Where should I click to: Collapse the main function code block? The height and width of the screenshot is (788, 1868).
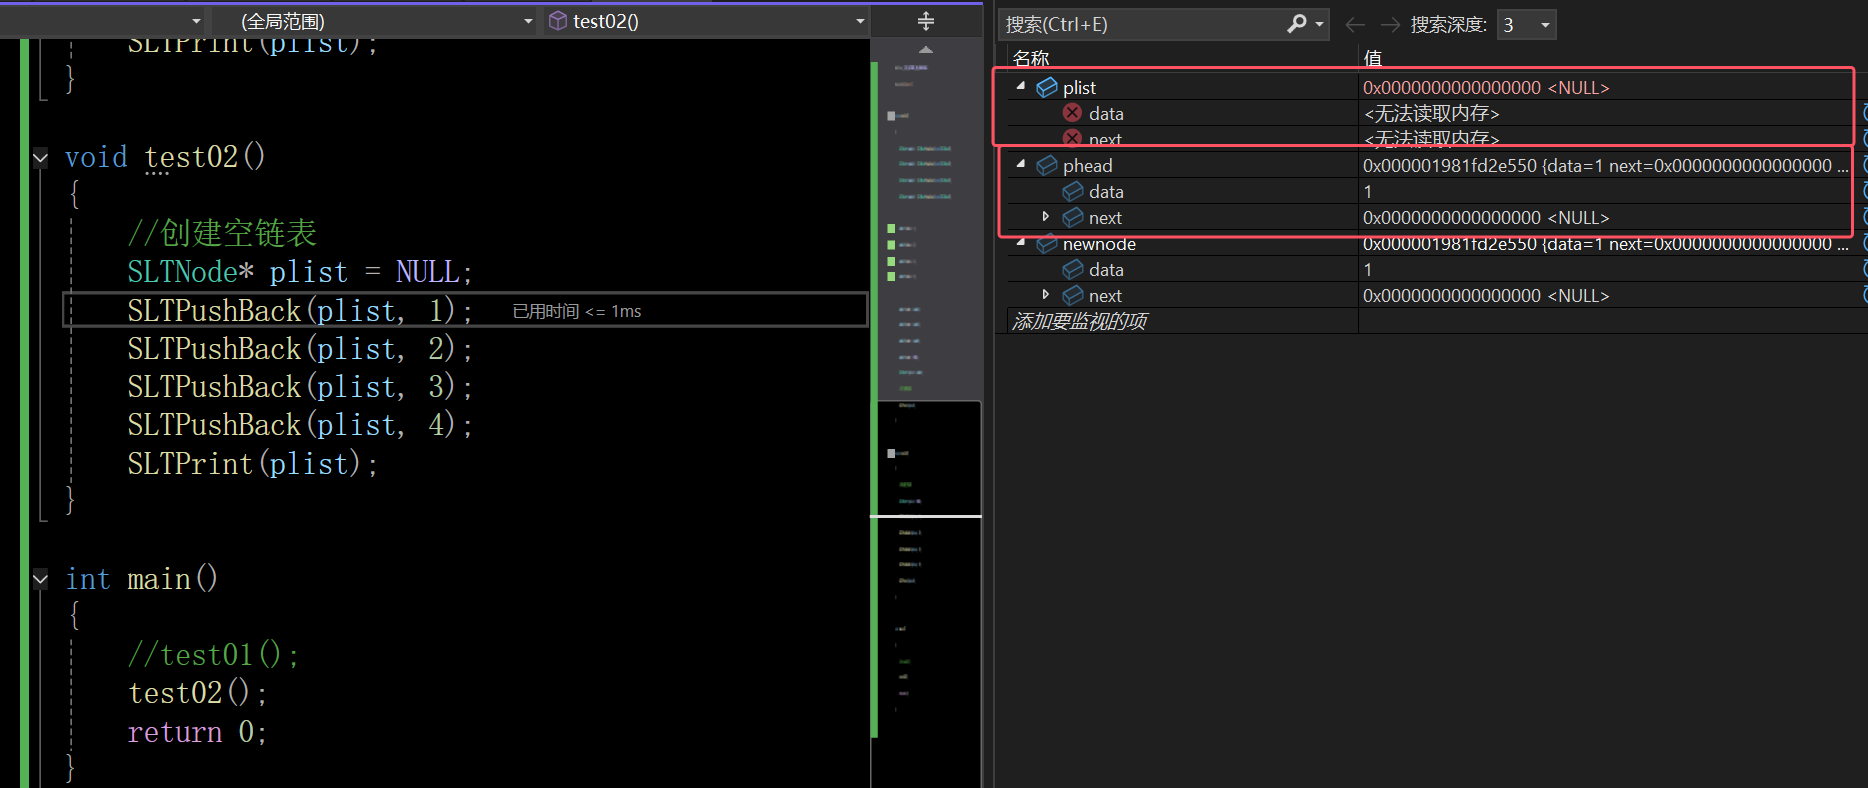tap(40, 578)
